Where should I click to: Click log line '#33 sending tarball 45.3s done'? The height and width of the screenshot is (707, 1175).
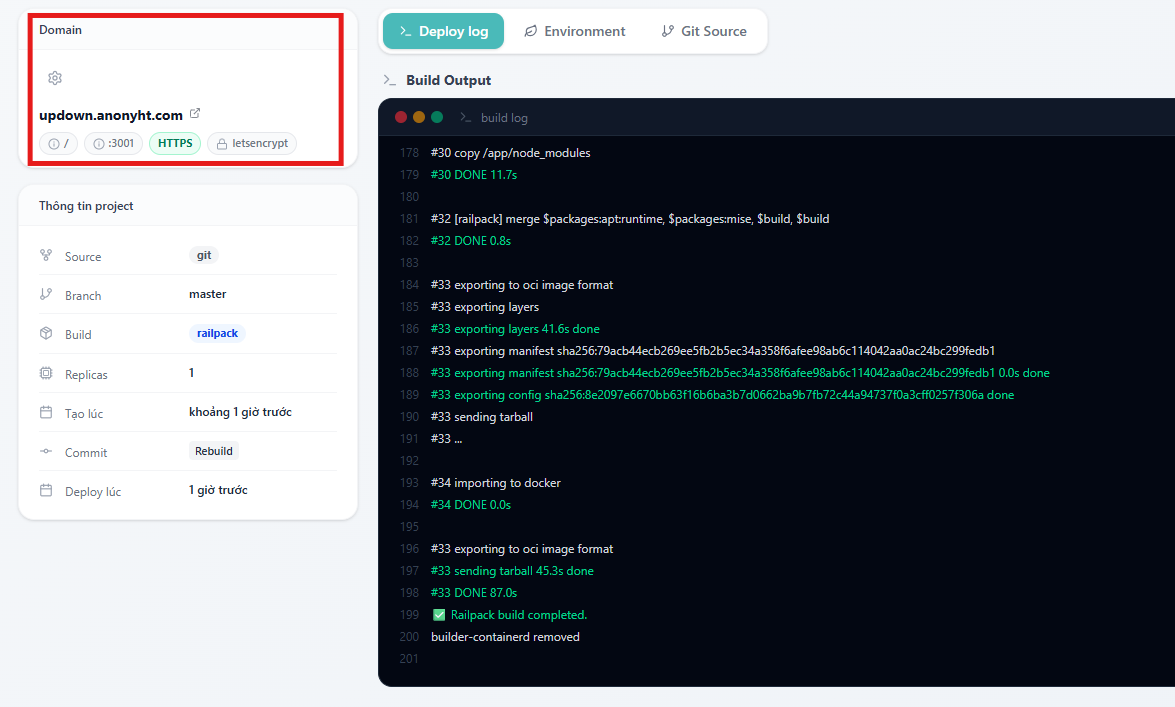click(x=512, y=571)
